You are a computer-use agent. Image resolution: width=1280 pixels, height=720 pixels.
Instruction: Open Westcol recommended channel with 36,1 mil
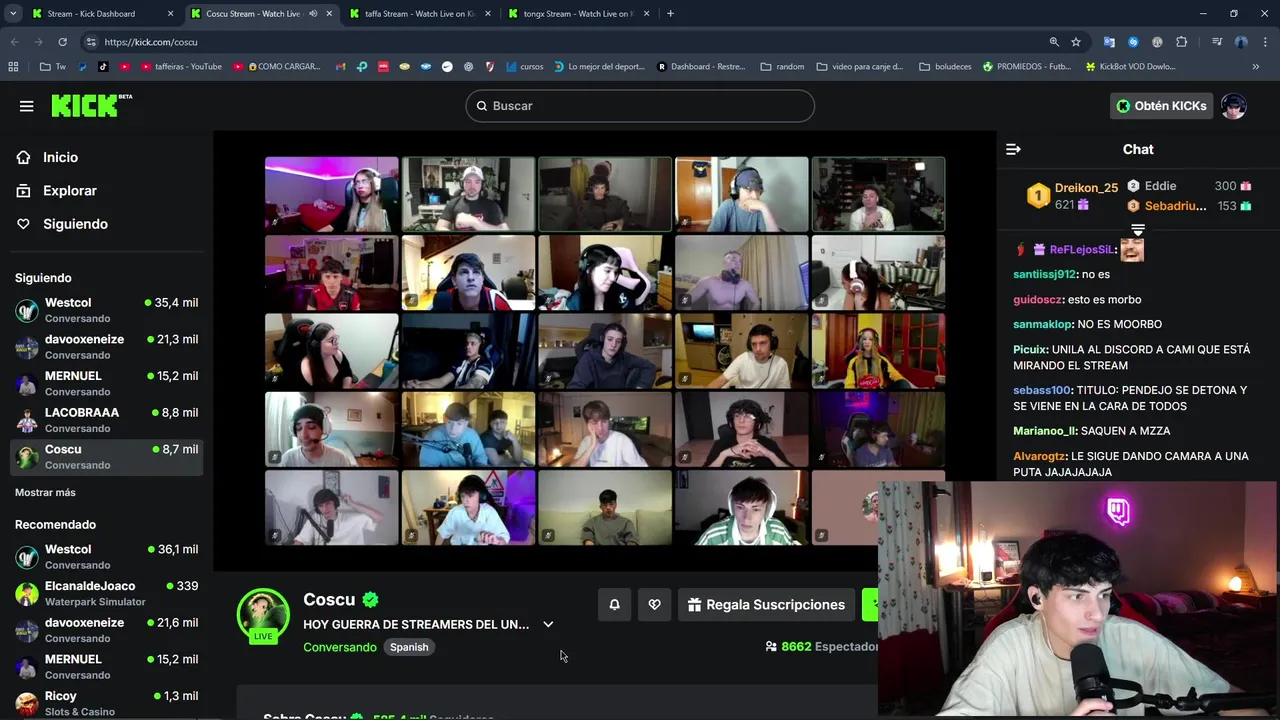point(106,557)
